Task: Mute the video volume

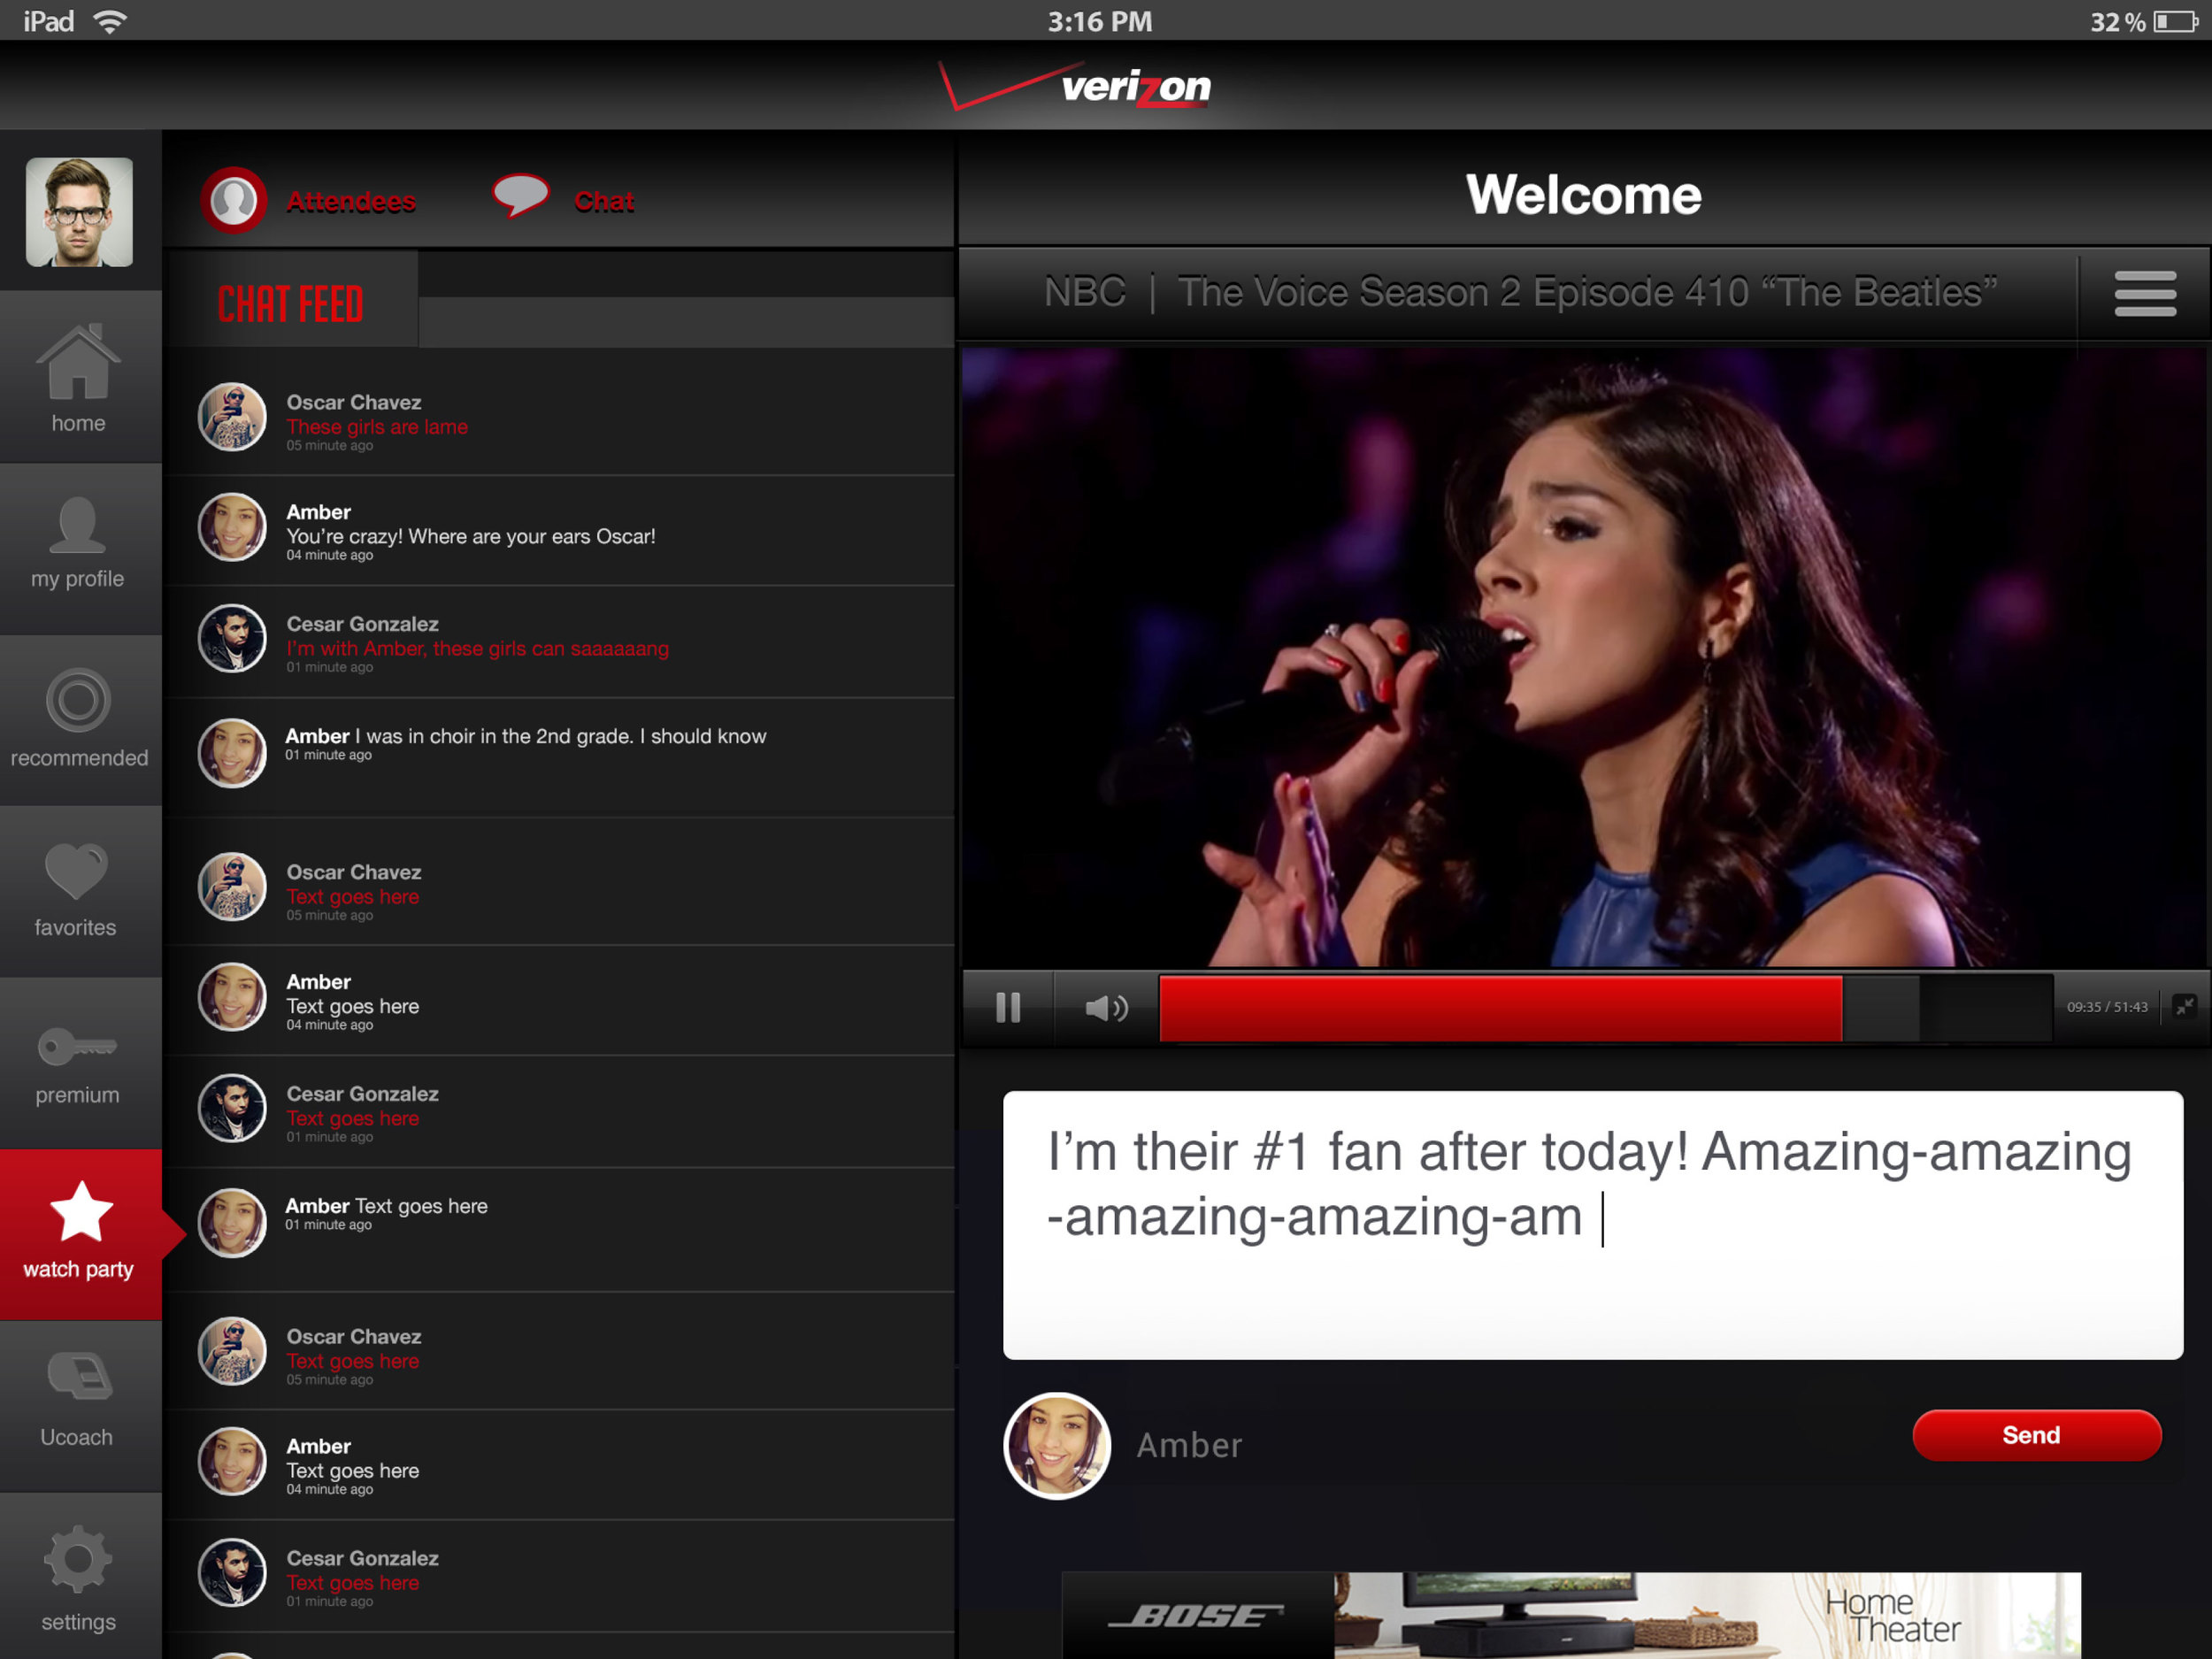Action: 1106,1008
